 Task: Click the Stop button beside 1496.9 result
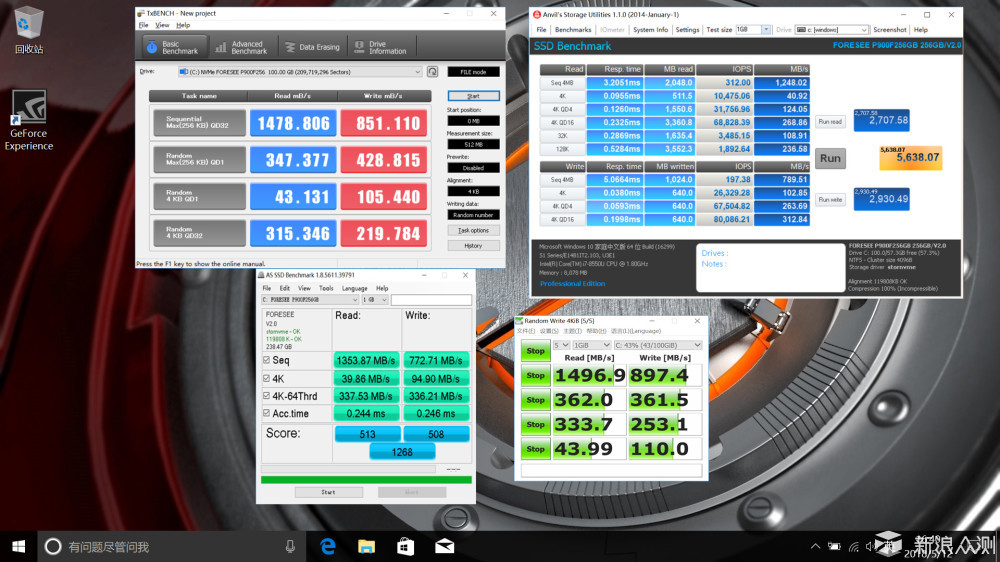tap(536, 376)
